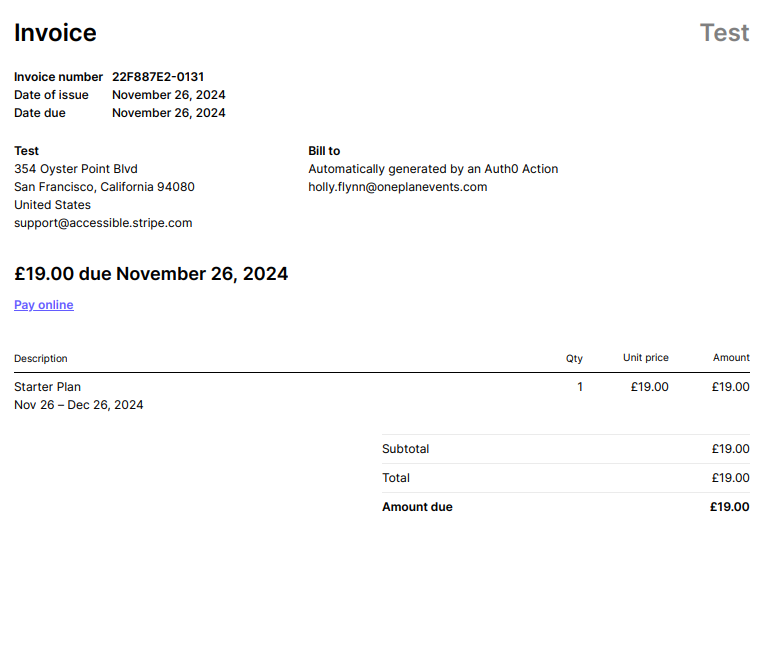774x649 pixels.
Task: Click the Starter Plan line item
Action: point(48,387)
